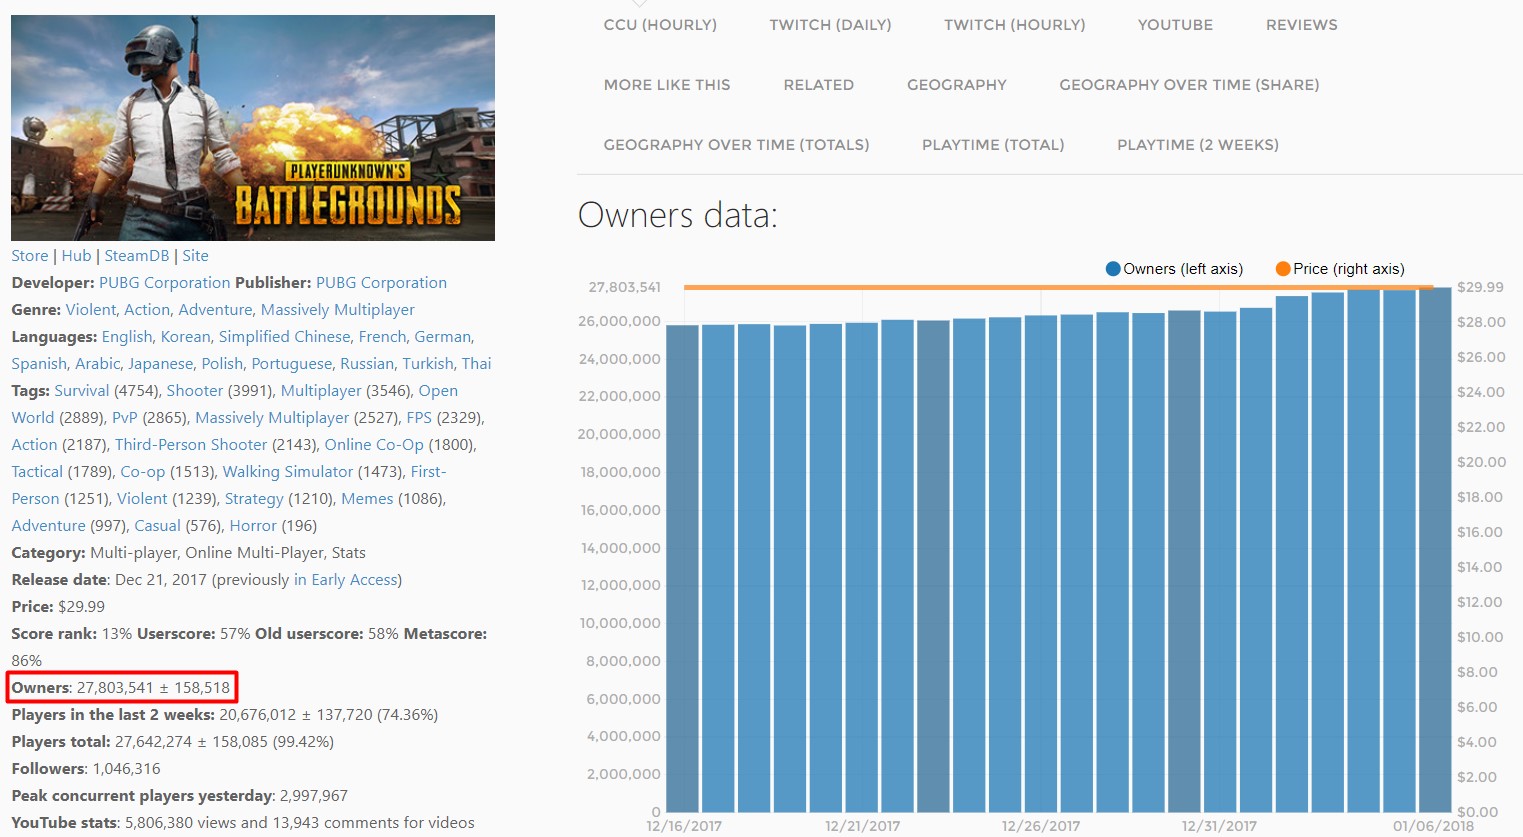
Task: Choose the Russian language link
Action: tap(367, 364)
